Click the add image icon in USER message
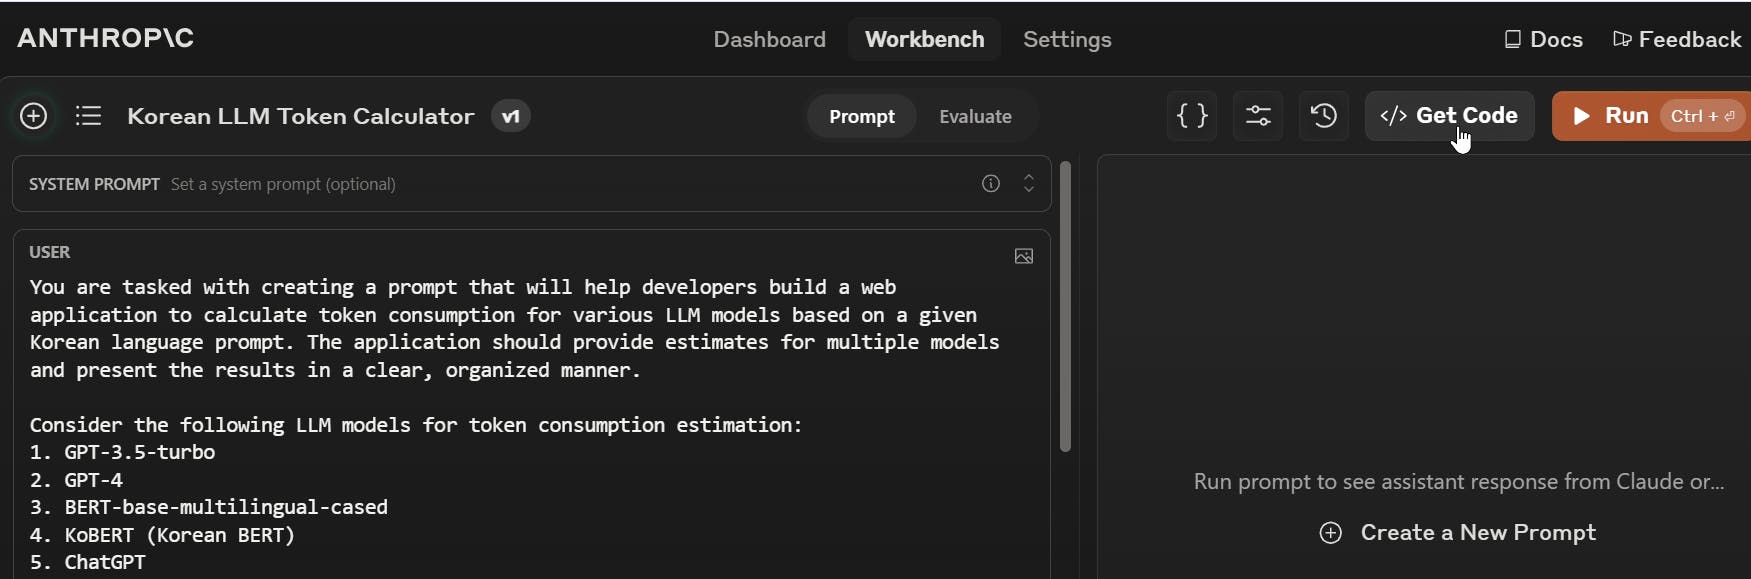This screenshot has height=579, width=1751. pyautogui.click(x=1024, y=256)
